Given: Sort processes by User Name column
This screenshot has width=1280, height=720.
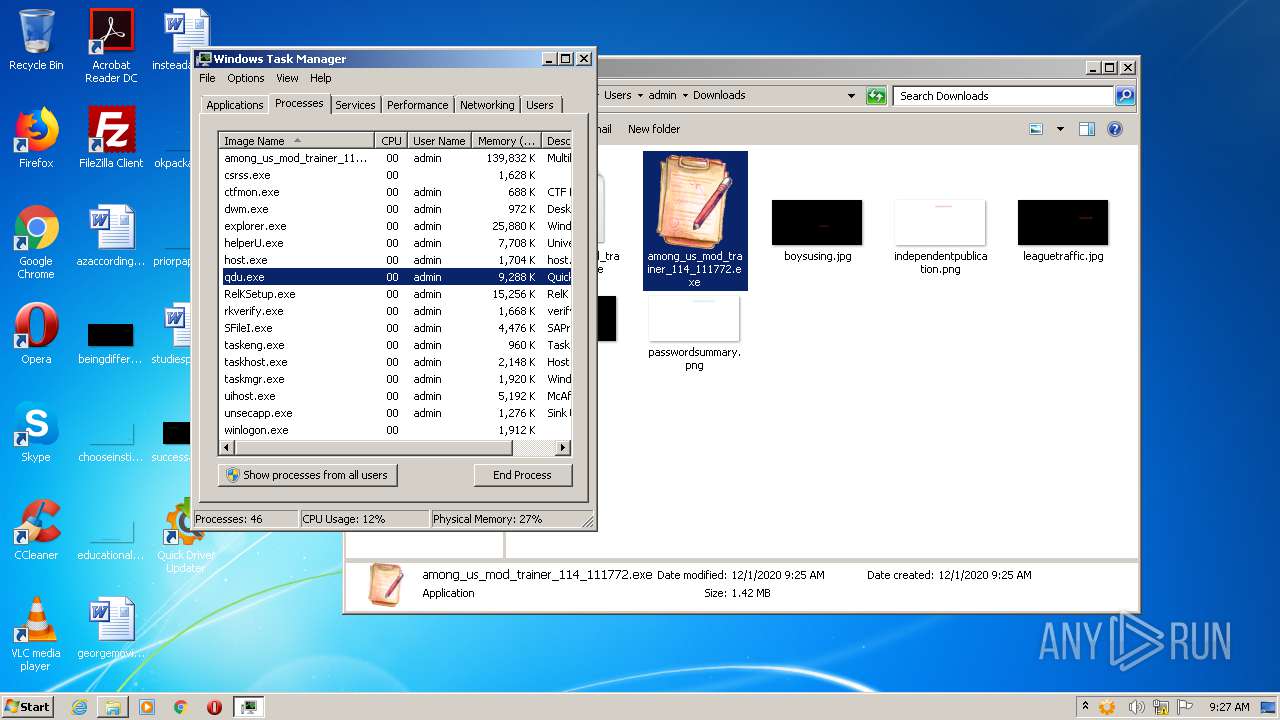Looking at the screenshot, I should (x=439, y=141).
